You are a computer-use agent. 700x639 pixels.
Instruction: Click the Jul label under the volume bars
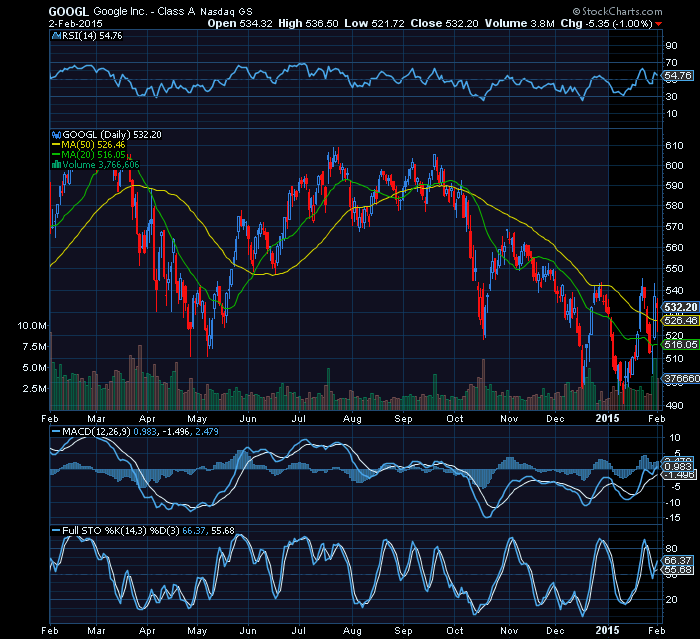[x=299, y=419]
